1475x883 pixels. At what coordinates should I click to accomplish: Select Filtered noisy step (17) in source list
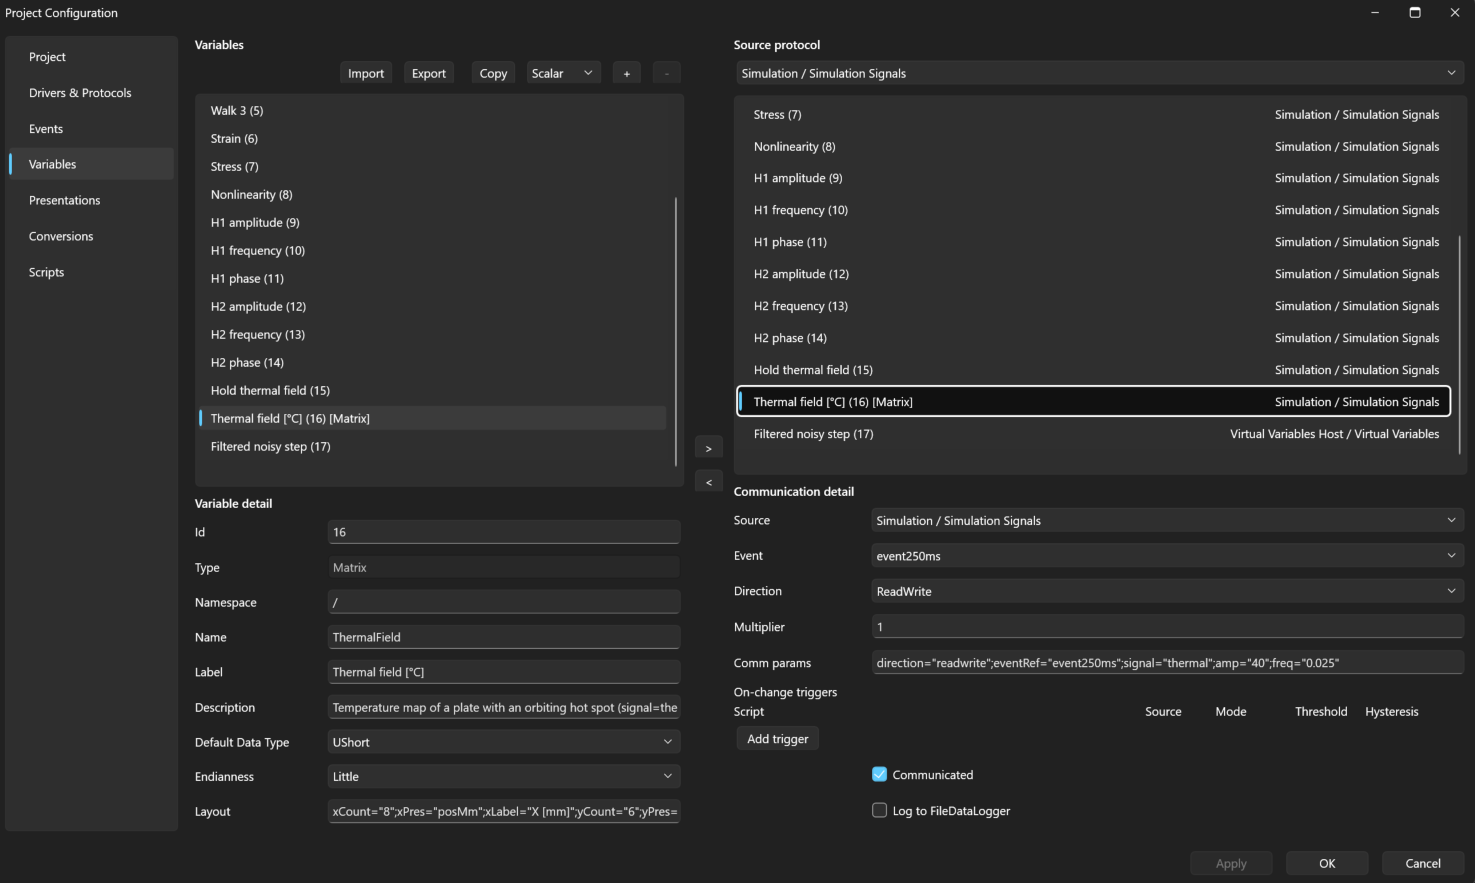(1094, 434)
